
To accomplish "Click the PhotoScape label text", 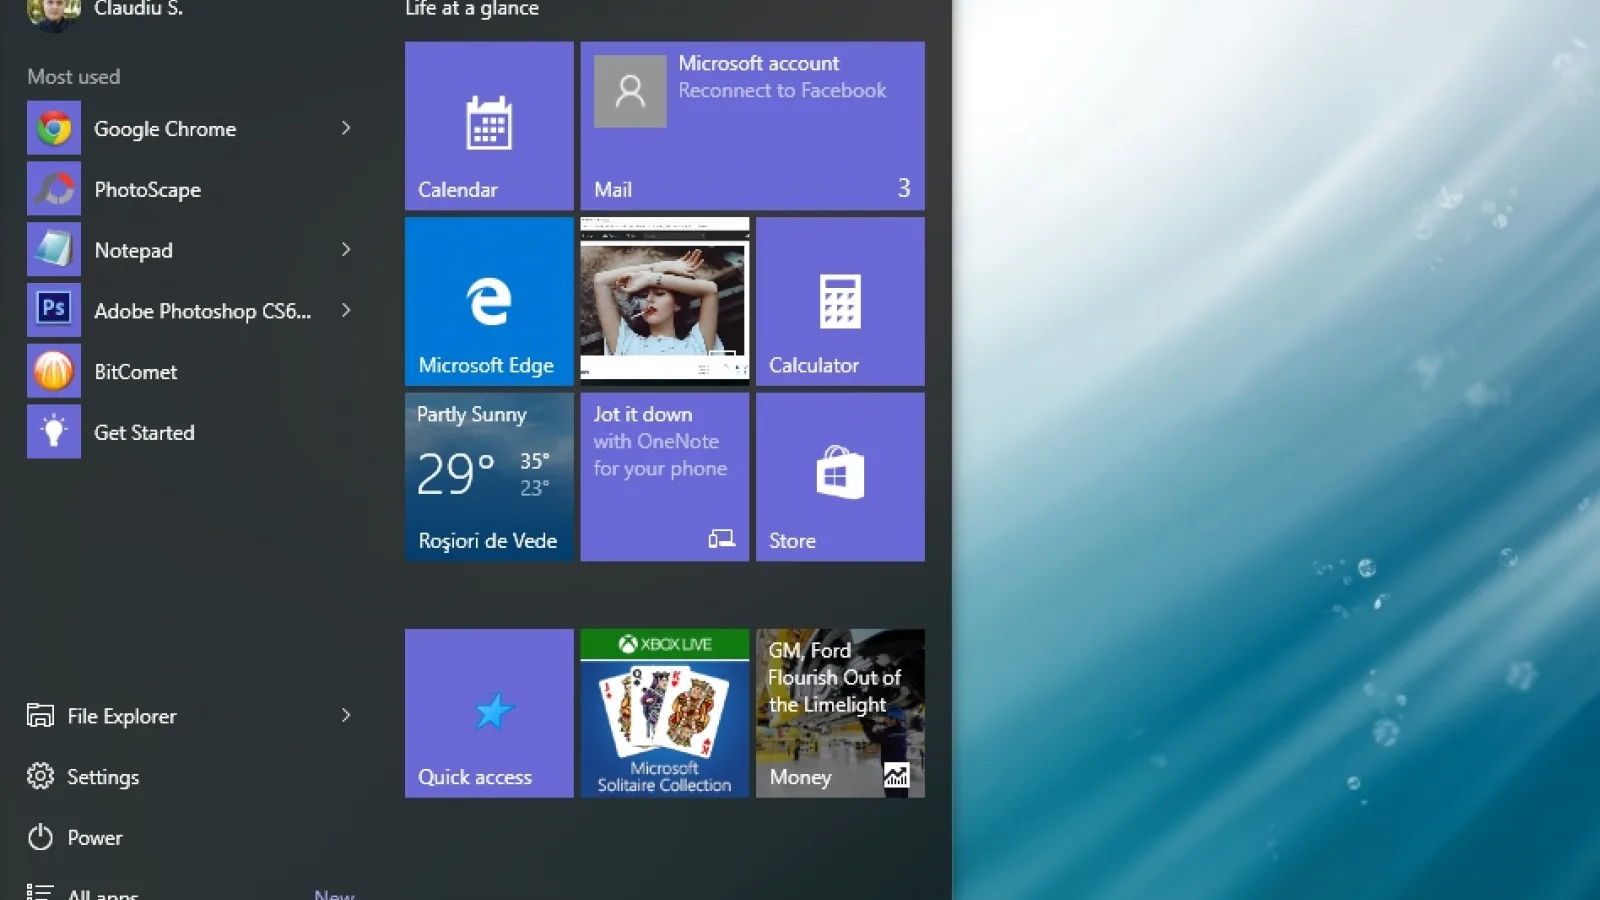I will [x=147, y=190].
